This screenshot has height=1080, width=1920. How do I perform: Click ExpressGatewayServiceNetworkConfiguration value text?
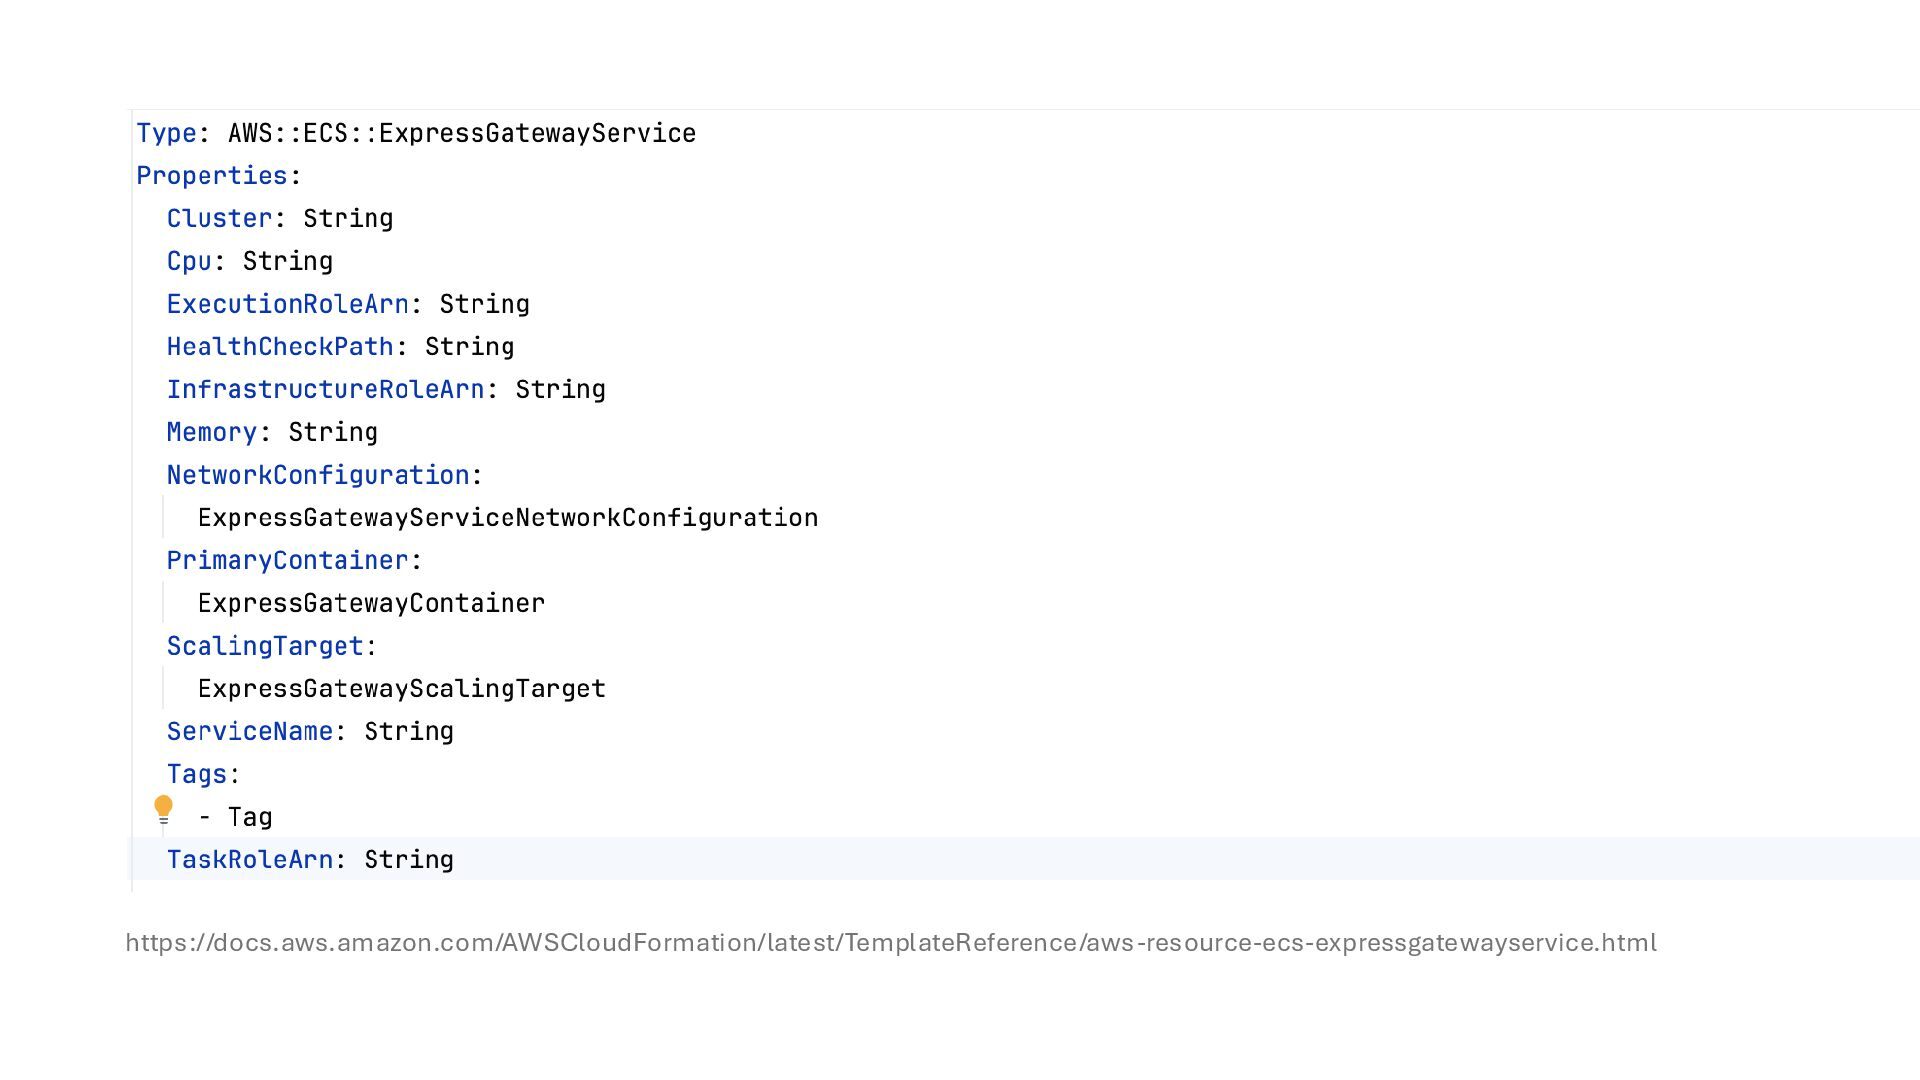[507, 518]
